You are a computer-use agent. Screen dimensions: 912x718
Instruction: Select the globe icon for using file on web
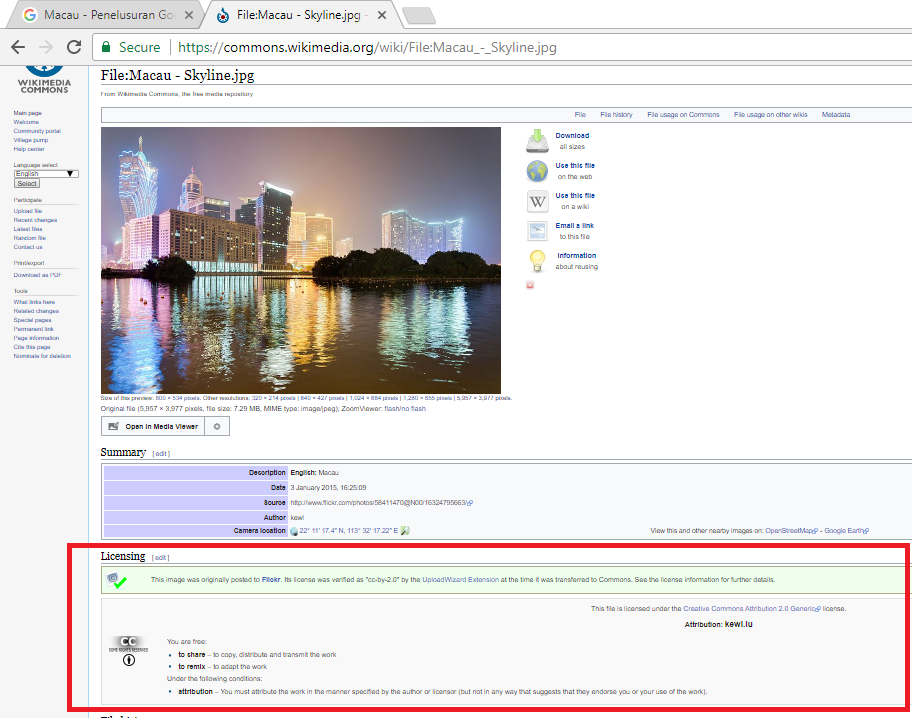[536, 170]
